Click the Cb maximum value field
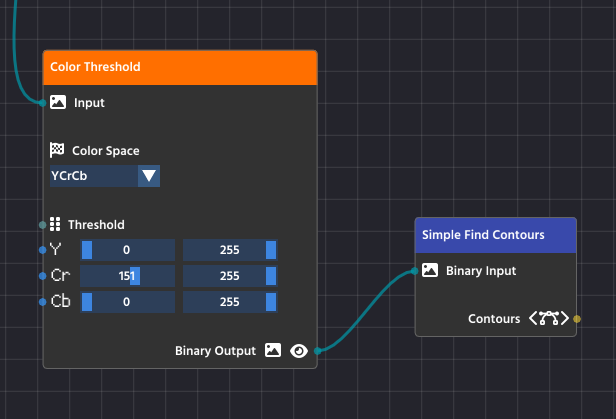 tap(229, 302)
